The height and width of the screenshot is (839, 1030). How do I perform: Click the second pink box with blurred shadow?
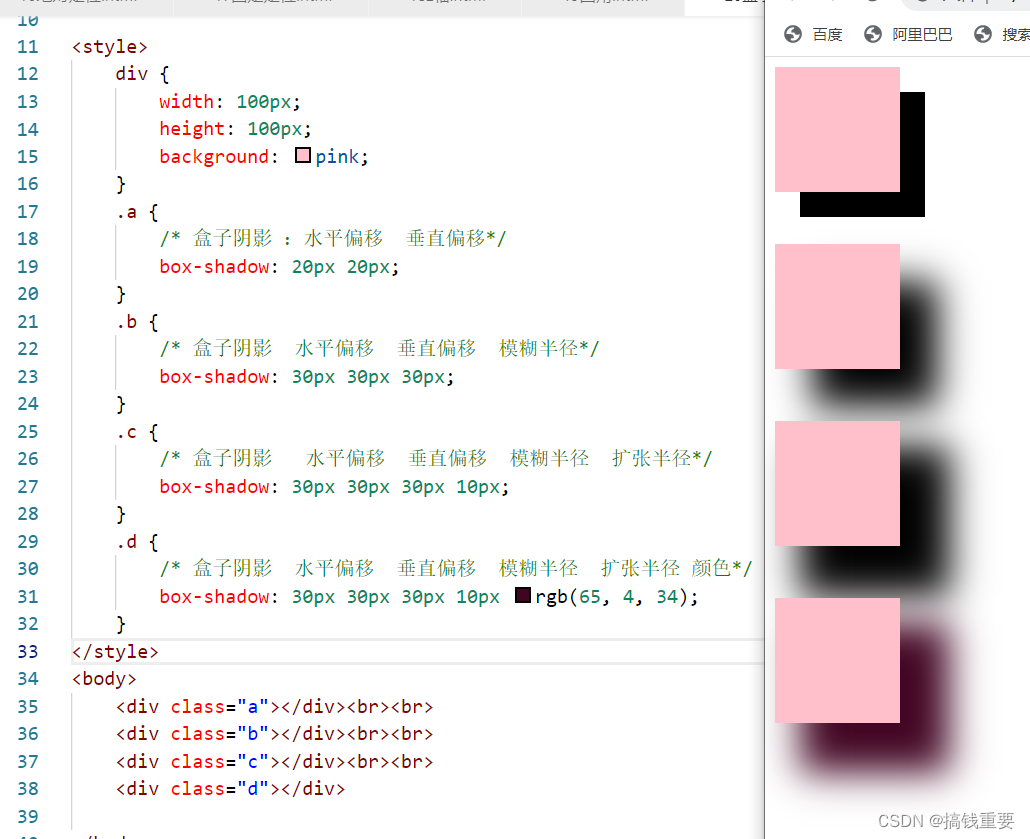click(838, 306)
